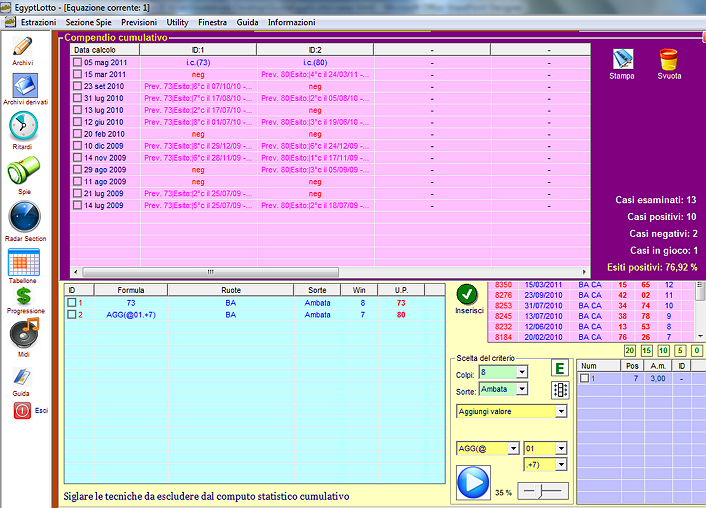706x508 pixels.
Task: Click the blue play button
Action: [473, 482]
